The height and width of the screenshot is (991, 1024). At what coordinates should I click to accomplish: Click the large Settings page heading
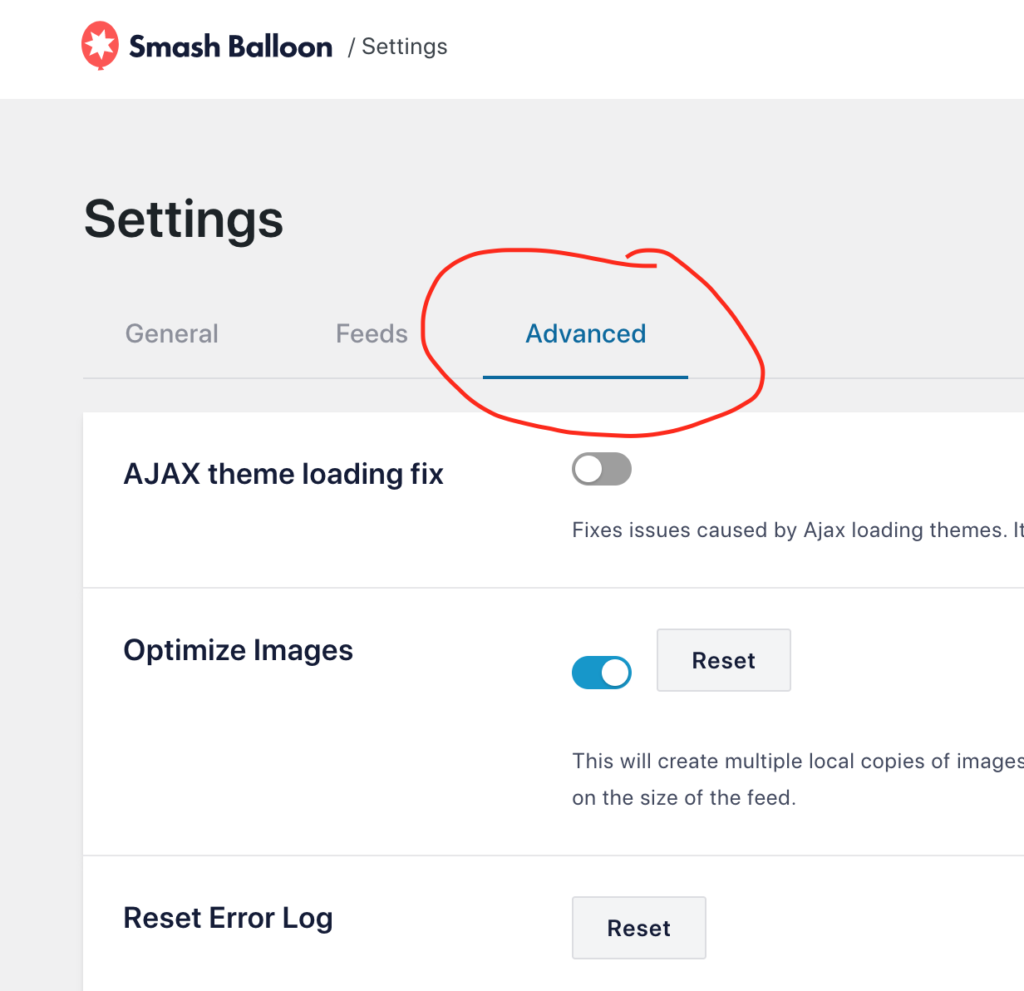[184, 220]
